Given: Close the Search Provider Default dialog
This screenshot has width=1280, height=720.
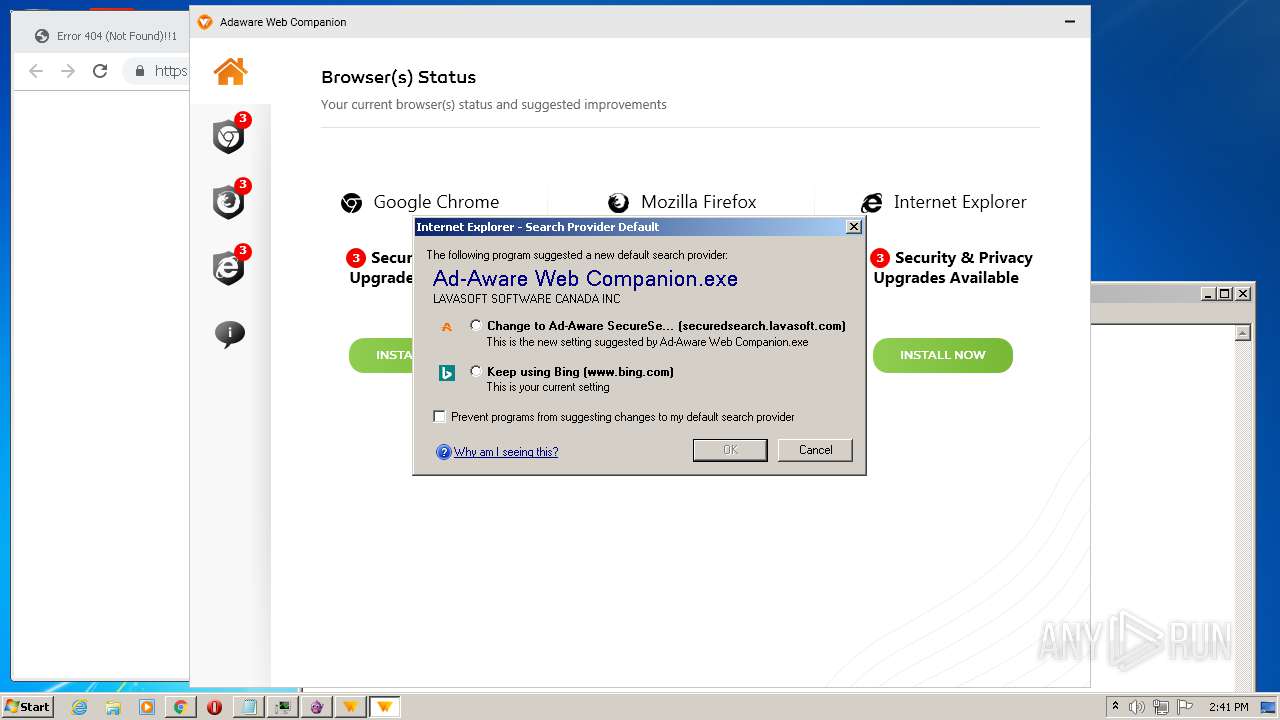Looking at the screenshot, I should point(854,227).
